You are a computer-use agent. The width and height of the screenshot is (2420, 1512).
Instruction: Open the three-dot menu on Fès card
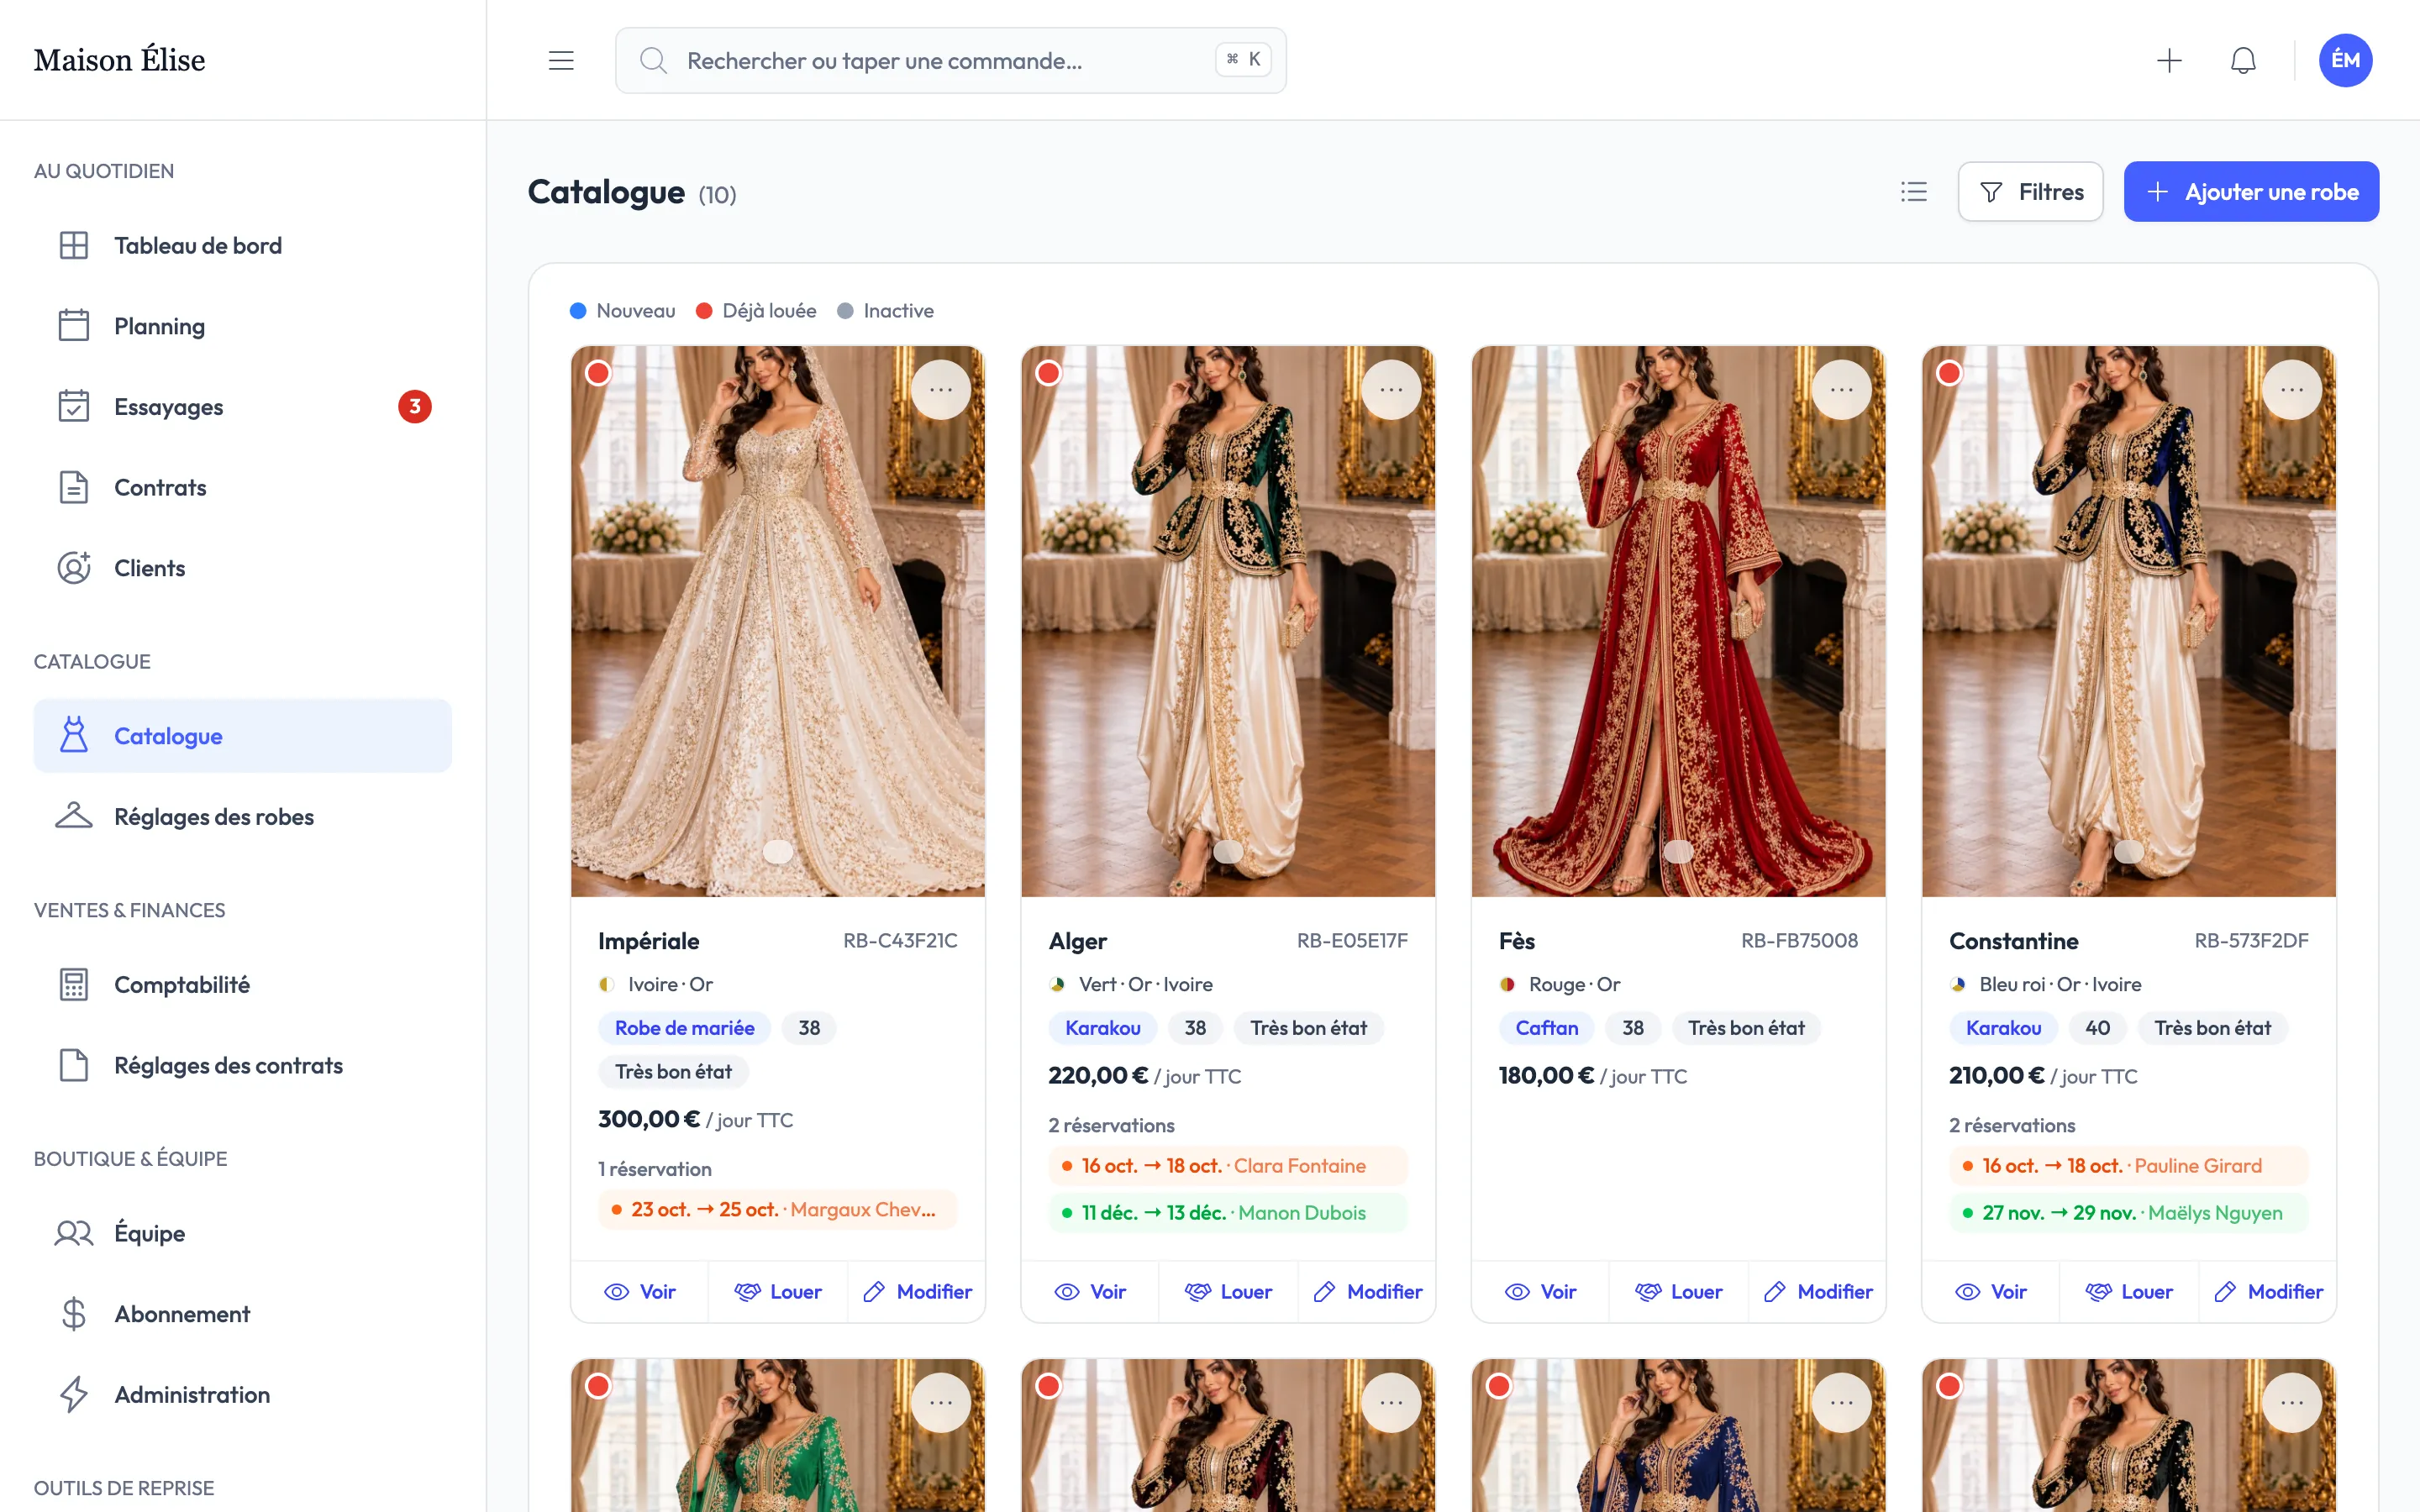coord(1842,389)
